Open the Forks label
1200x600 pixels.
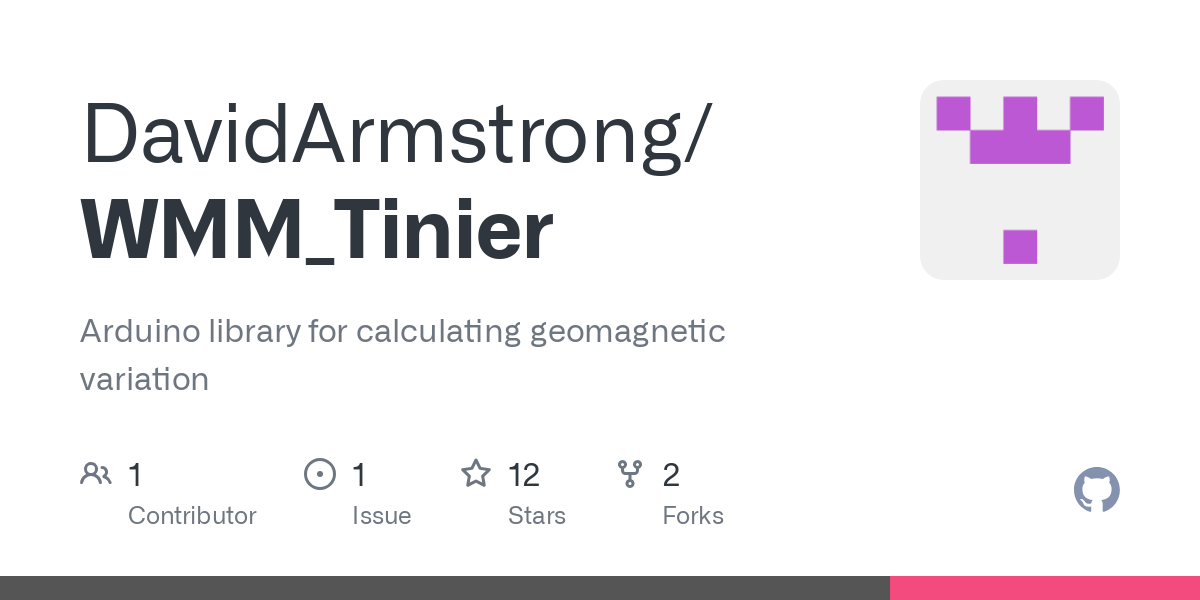tap(692, 516)
